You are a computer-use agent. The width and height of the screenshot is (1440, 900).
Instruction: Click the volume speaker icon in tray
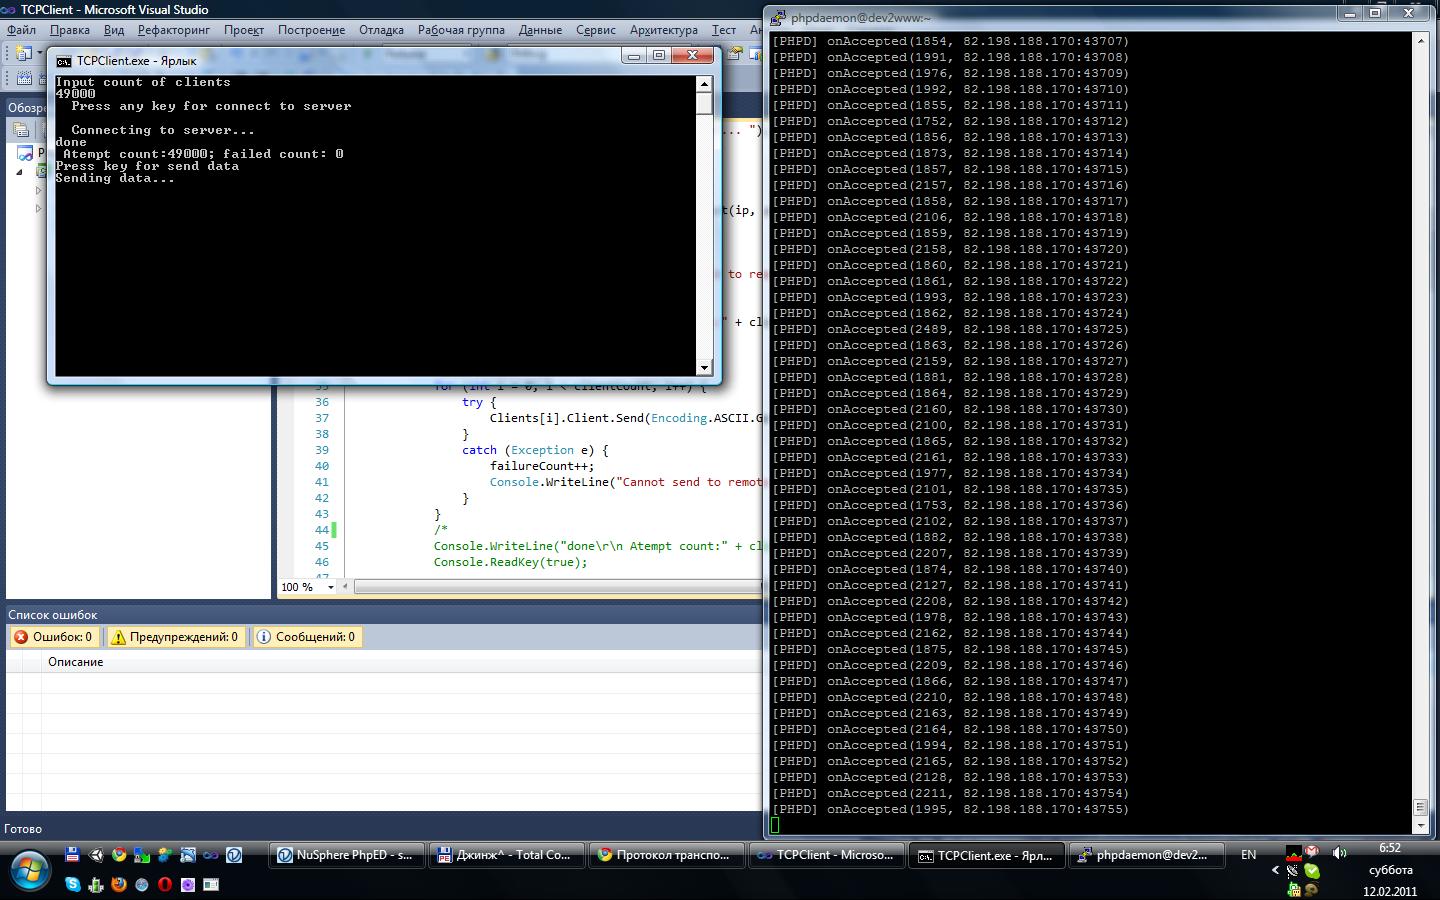1340,853
